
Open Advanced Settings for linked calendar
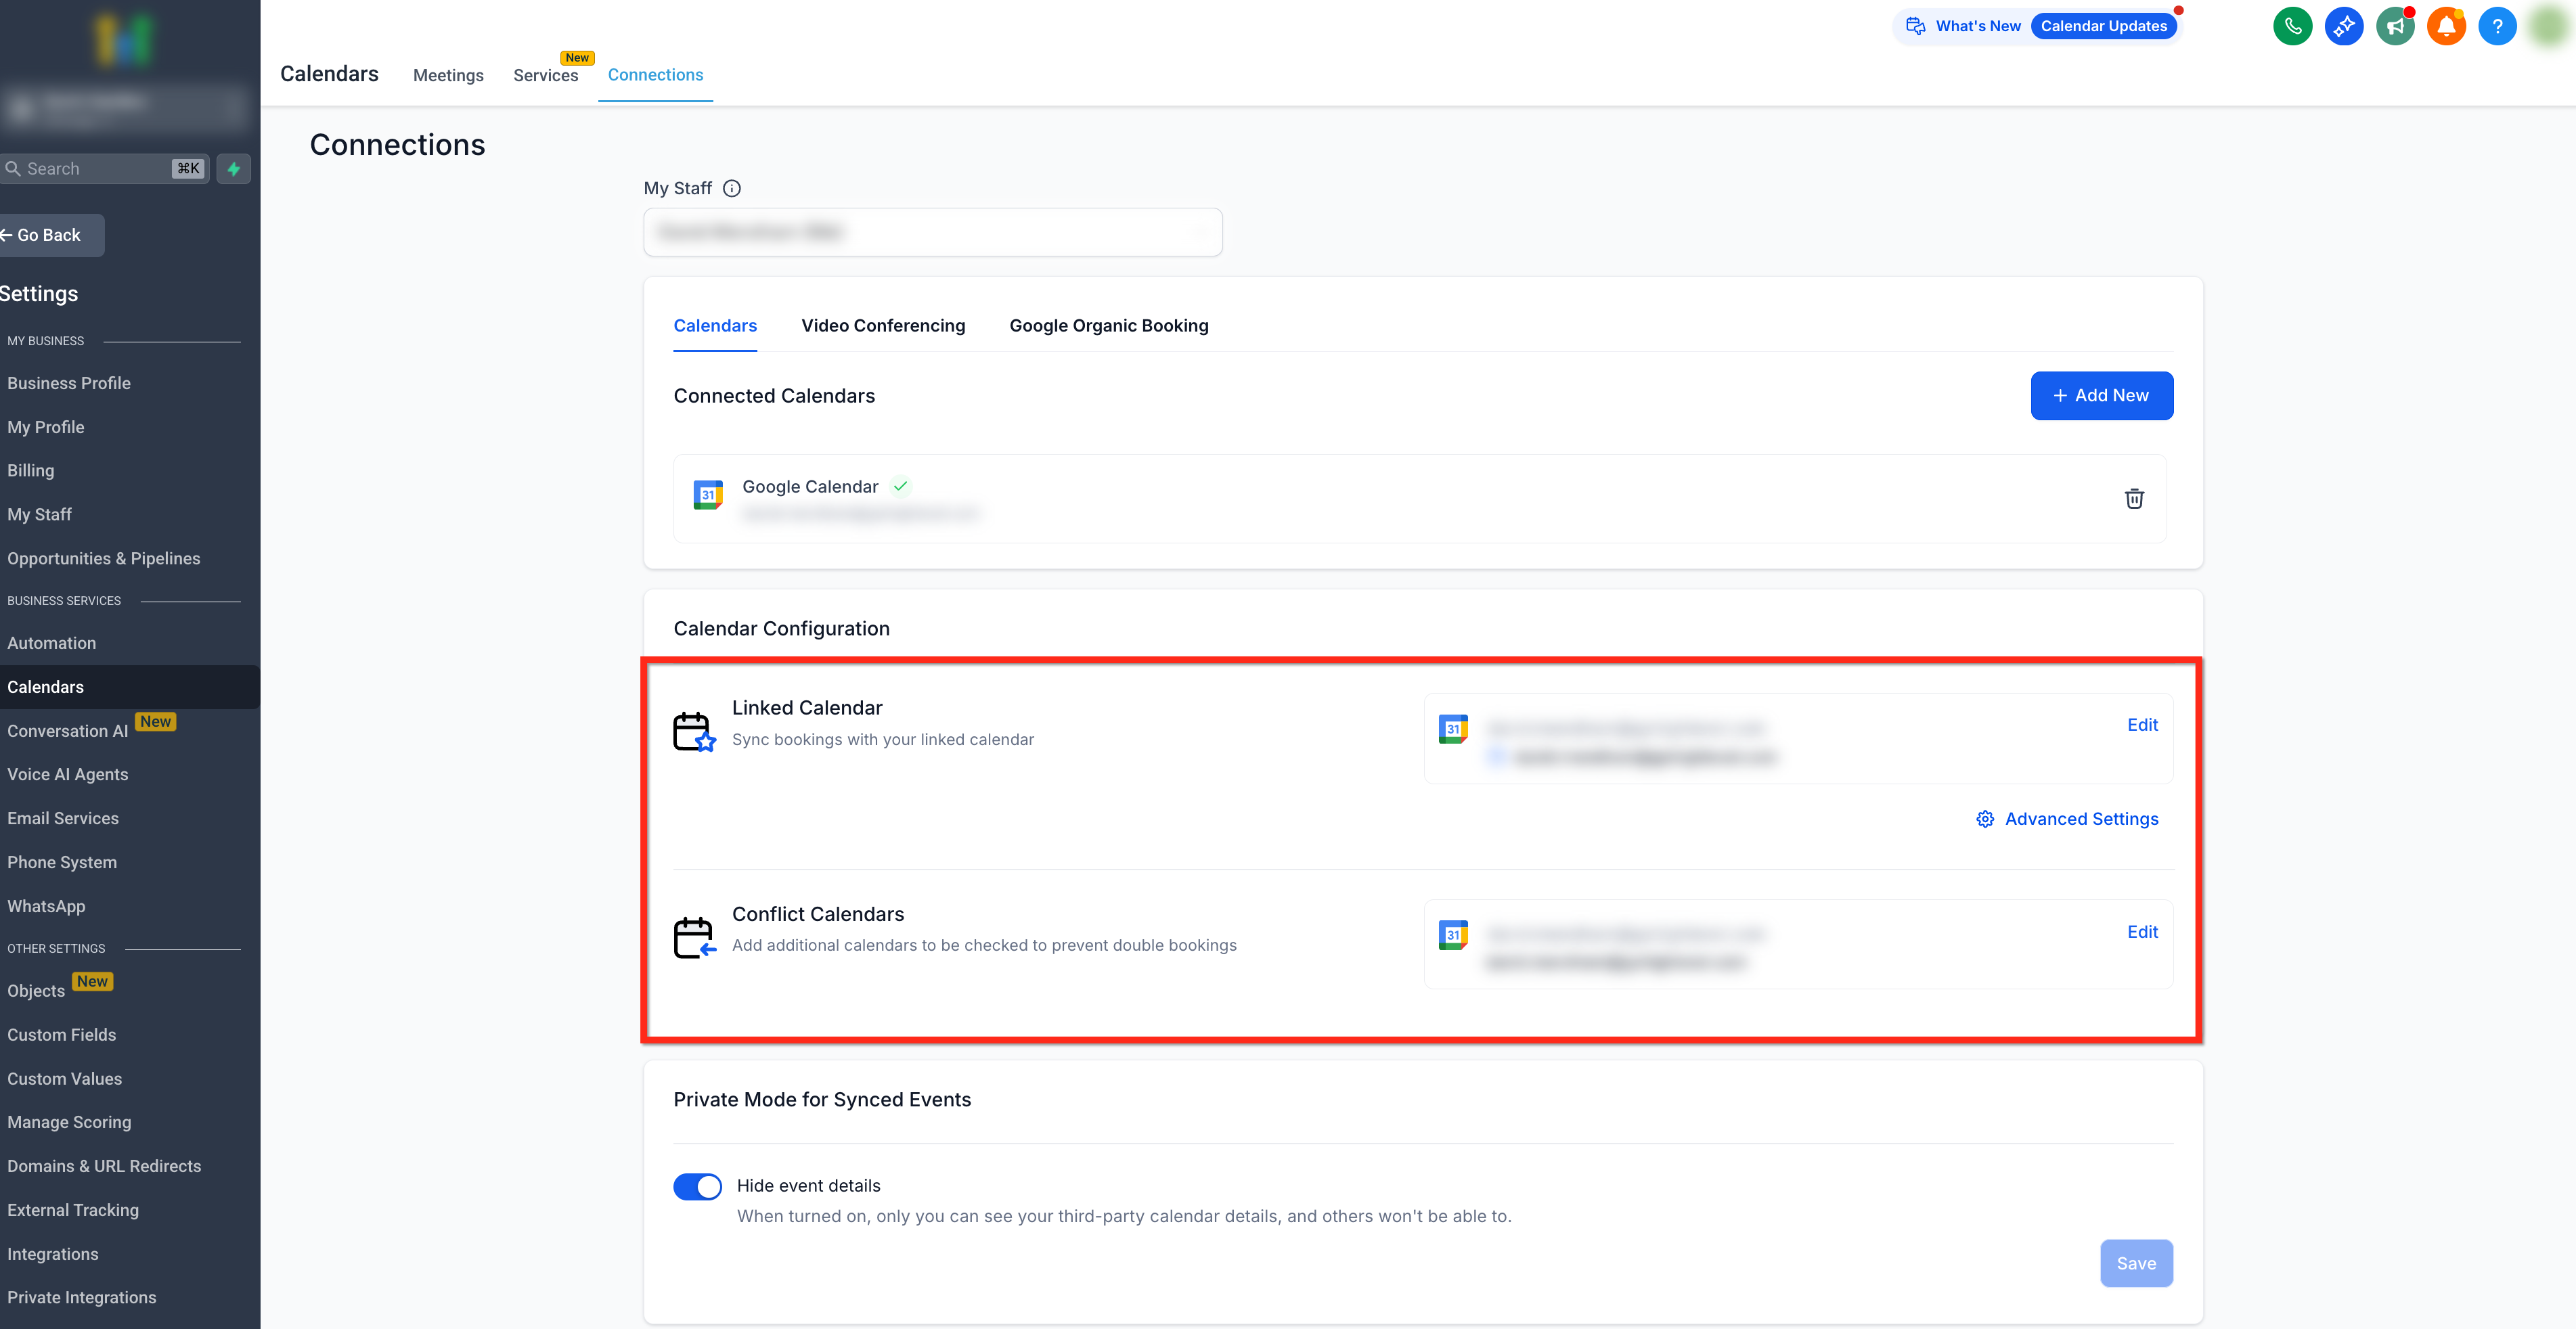[2067, 819]
